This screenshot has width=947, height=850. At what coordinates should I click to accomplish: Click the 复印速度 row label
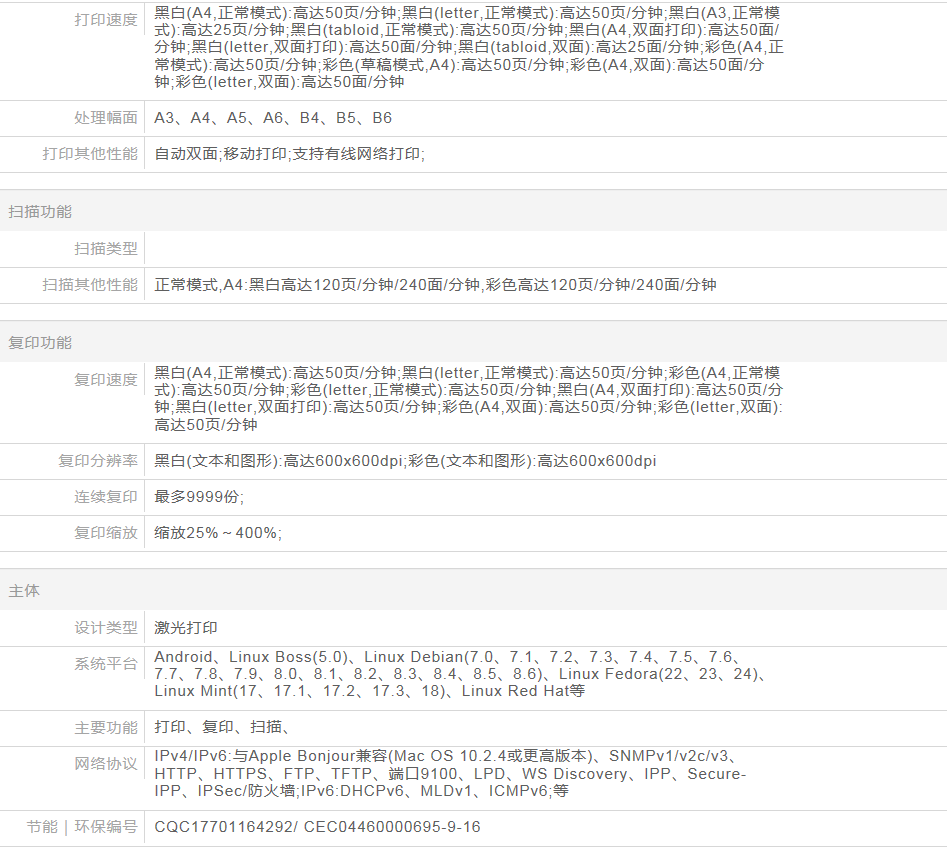coord(106,380)
